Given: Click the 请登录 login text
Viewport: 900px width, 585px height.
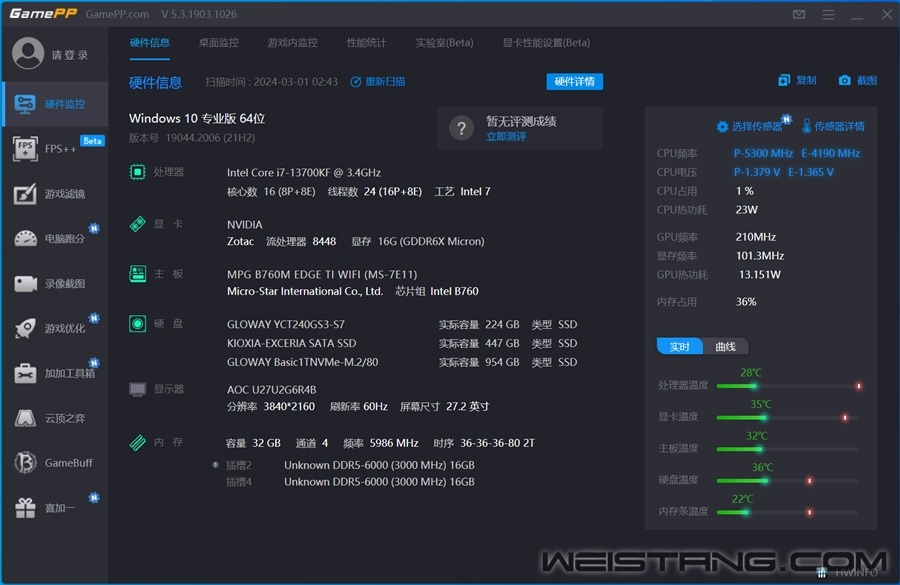Looking at the screenshot, I should click(x=70, y=55).
